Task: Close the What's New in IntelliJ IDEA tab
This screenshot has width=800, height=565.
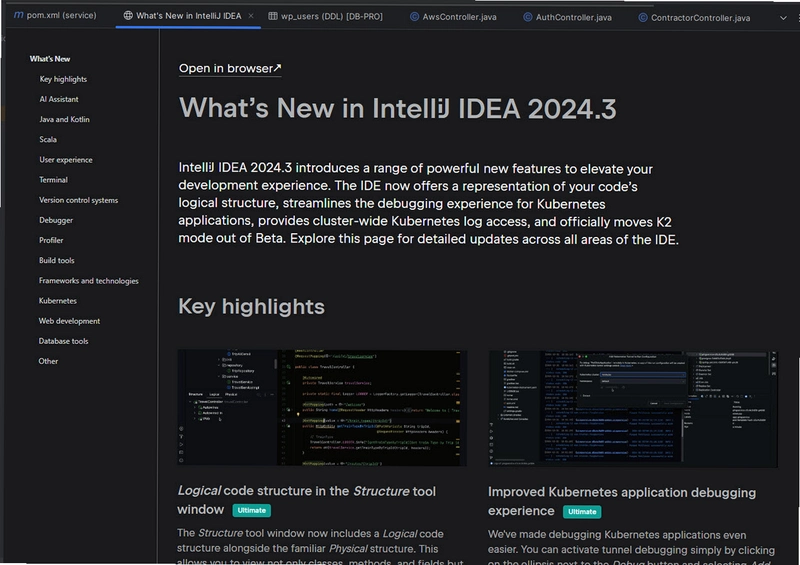Action: pyautogui.click(x=251, y=16)
